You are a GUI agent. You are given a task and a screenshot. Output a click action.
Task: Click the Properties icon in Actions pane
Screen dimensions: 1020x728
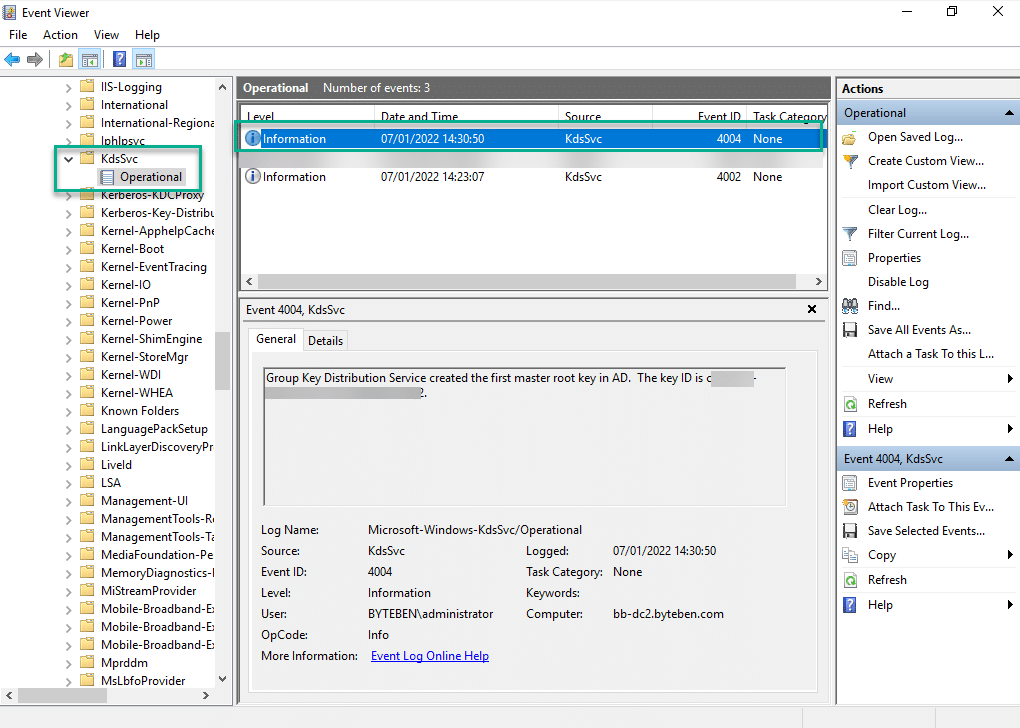[850, 258]
